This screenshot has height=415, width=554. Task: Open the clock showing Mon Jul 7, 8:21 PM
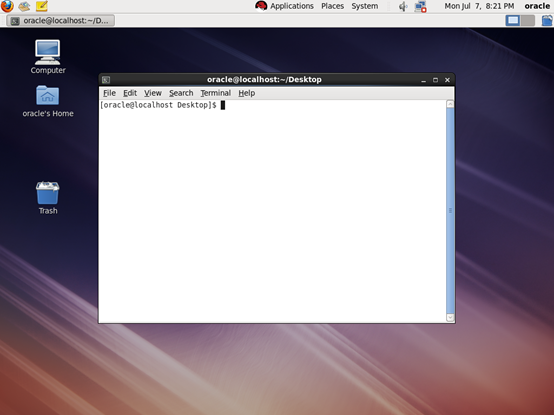point(479,6)
